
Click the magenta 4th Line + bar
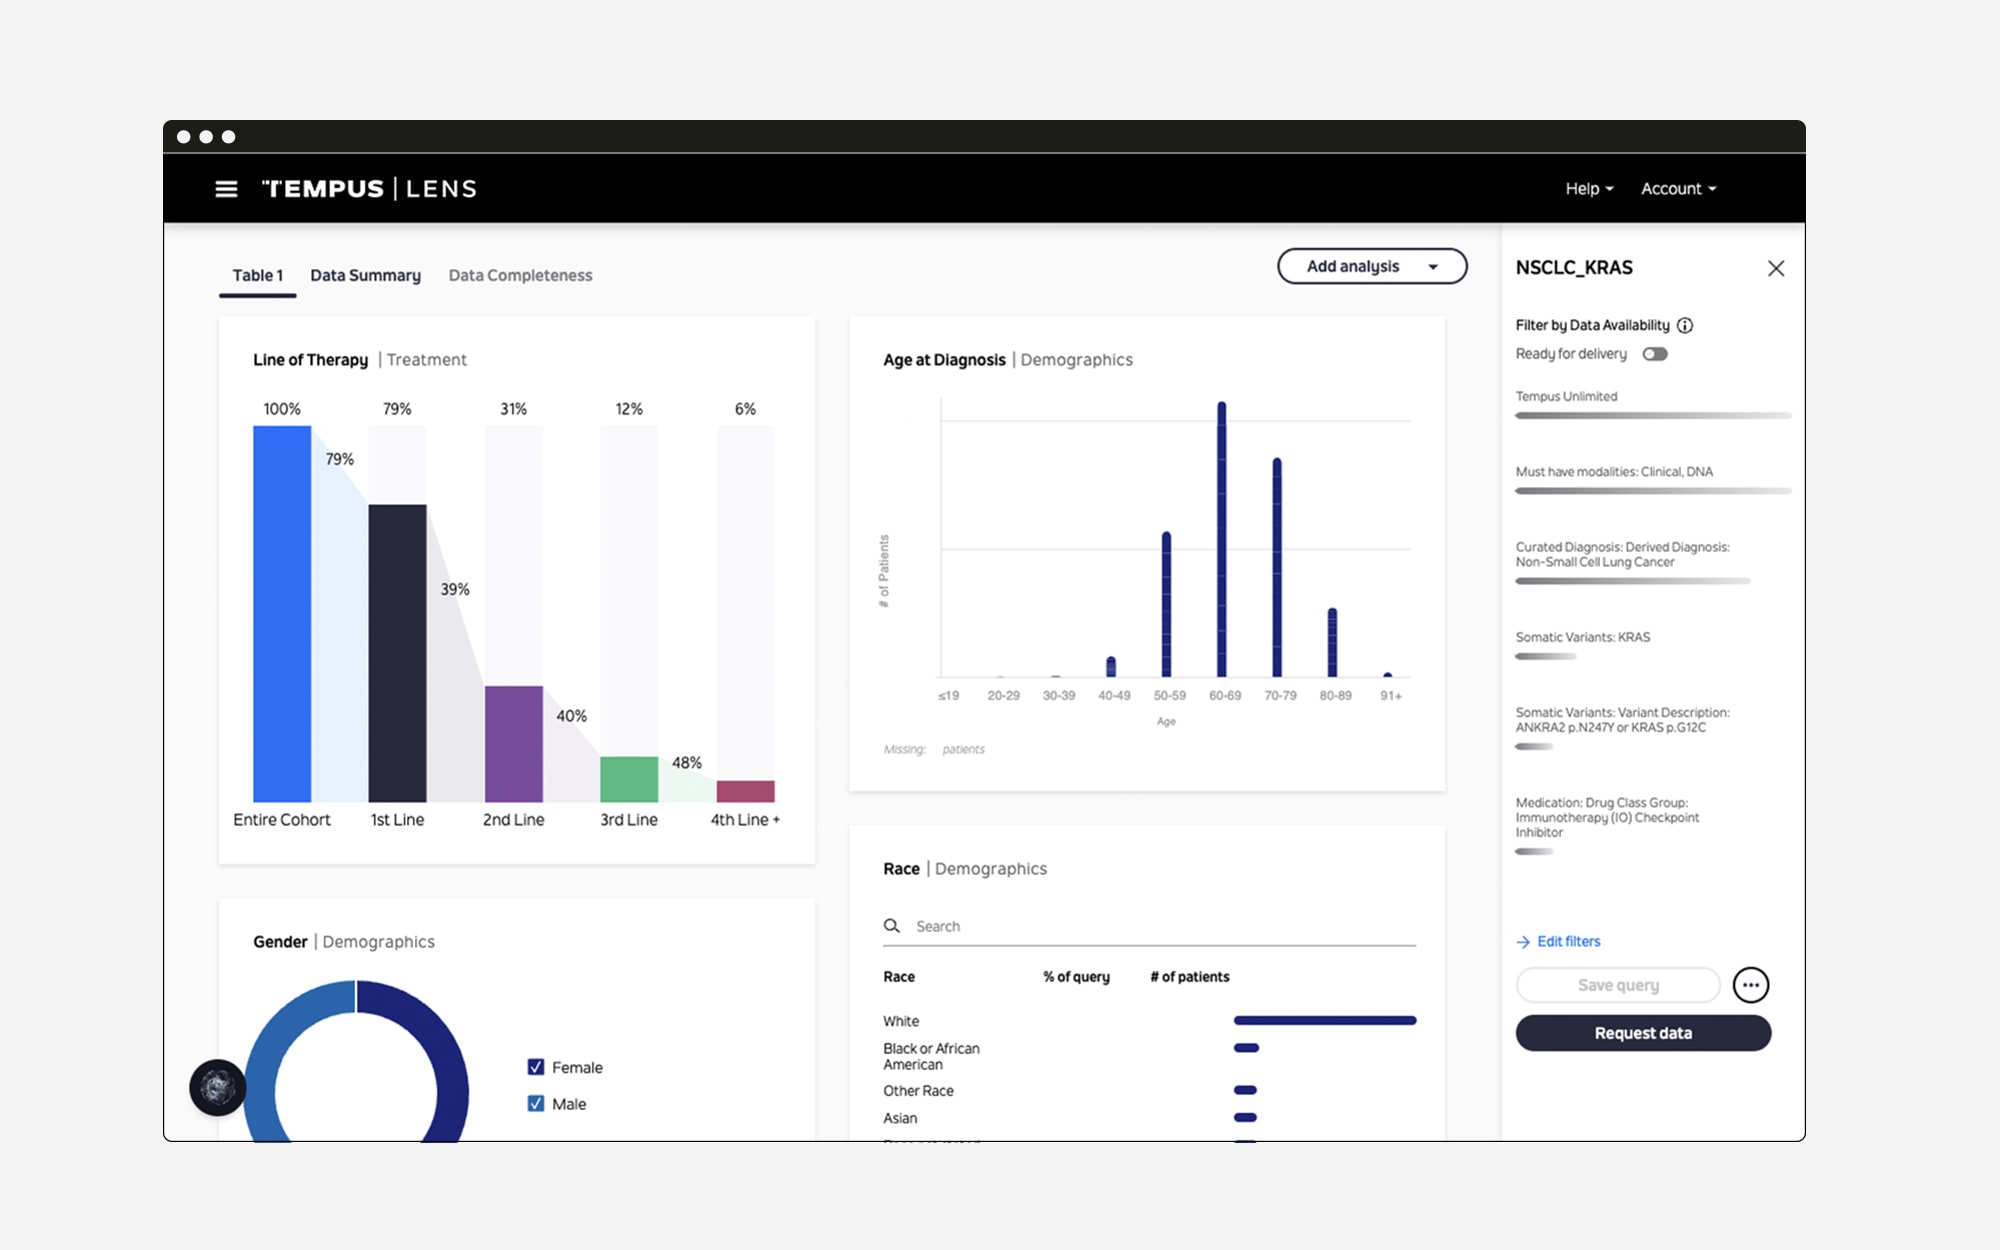click(745, 791)
